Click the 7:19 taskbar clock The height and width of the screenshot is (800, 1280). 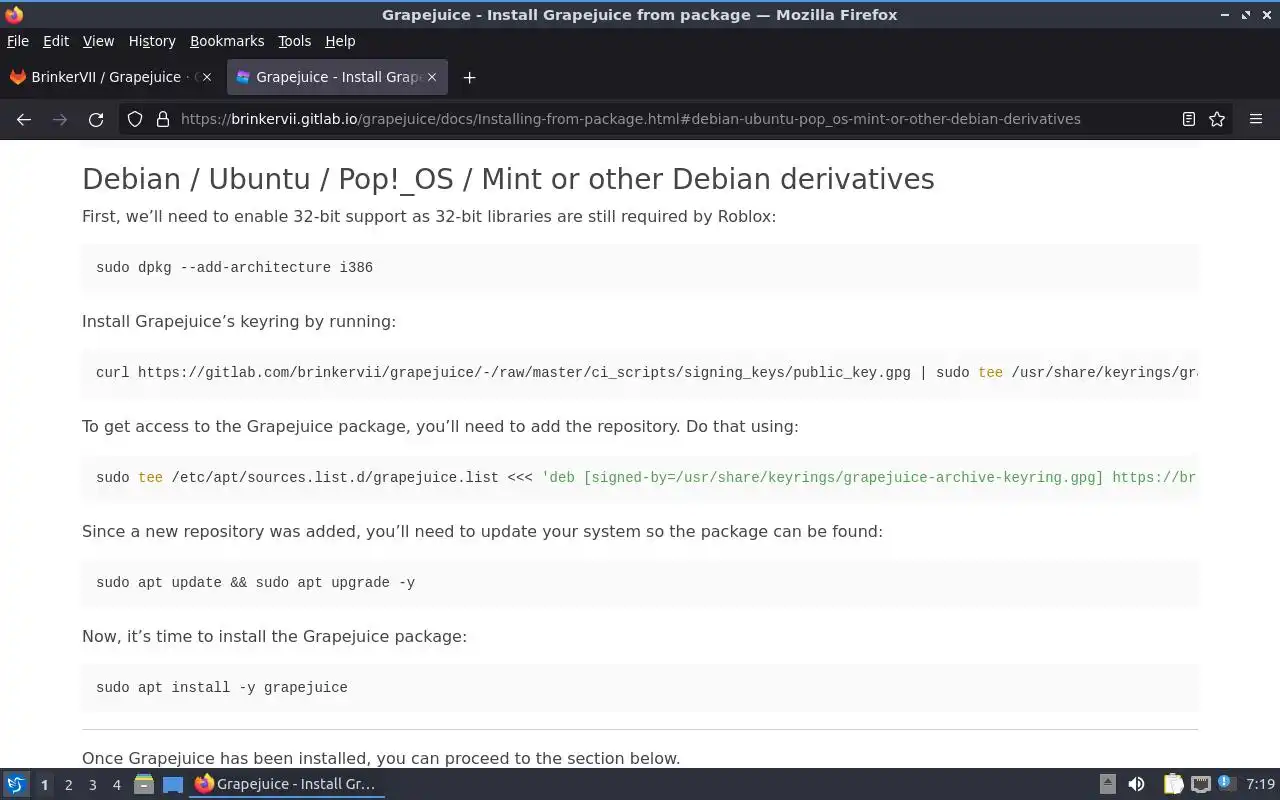tap(1260, 784)
